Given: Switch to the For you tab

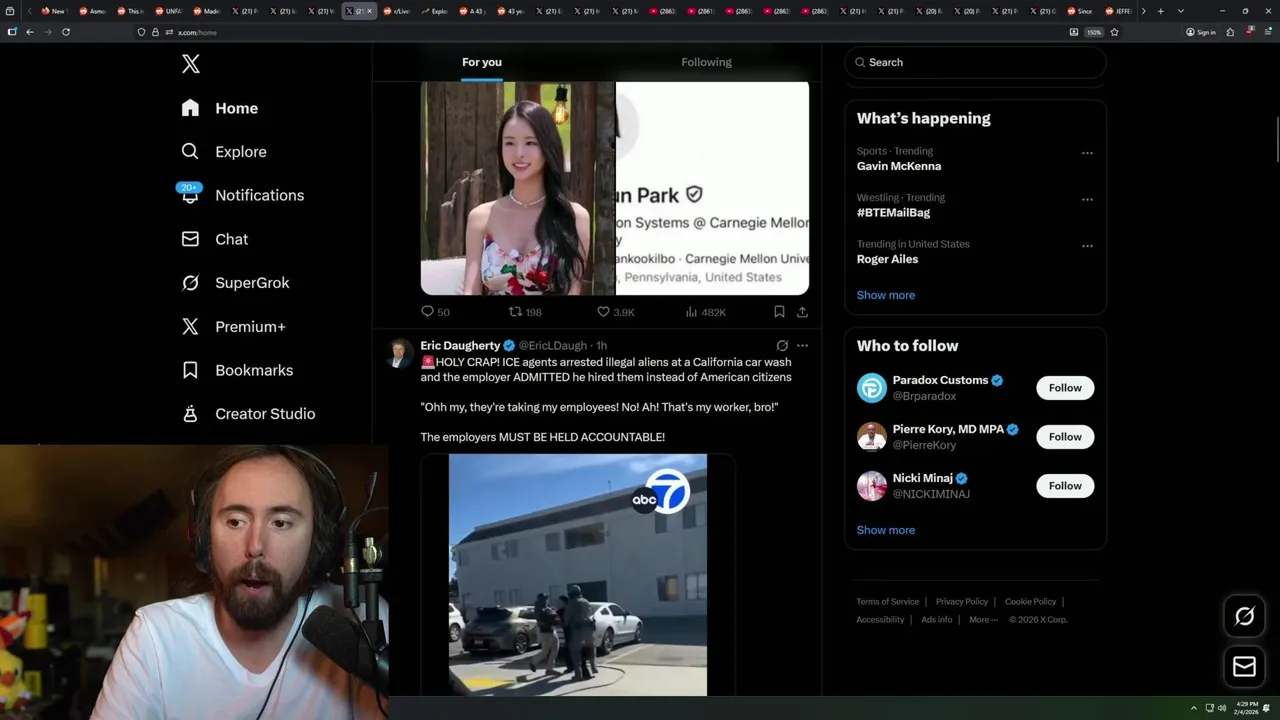Looking at the screenshot, I should [x=482, y=62].
